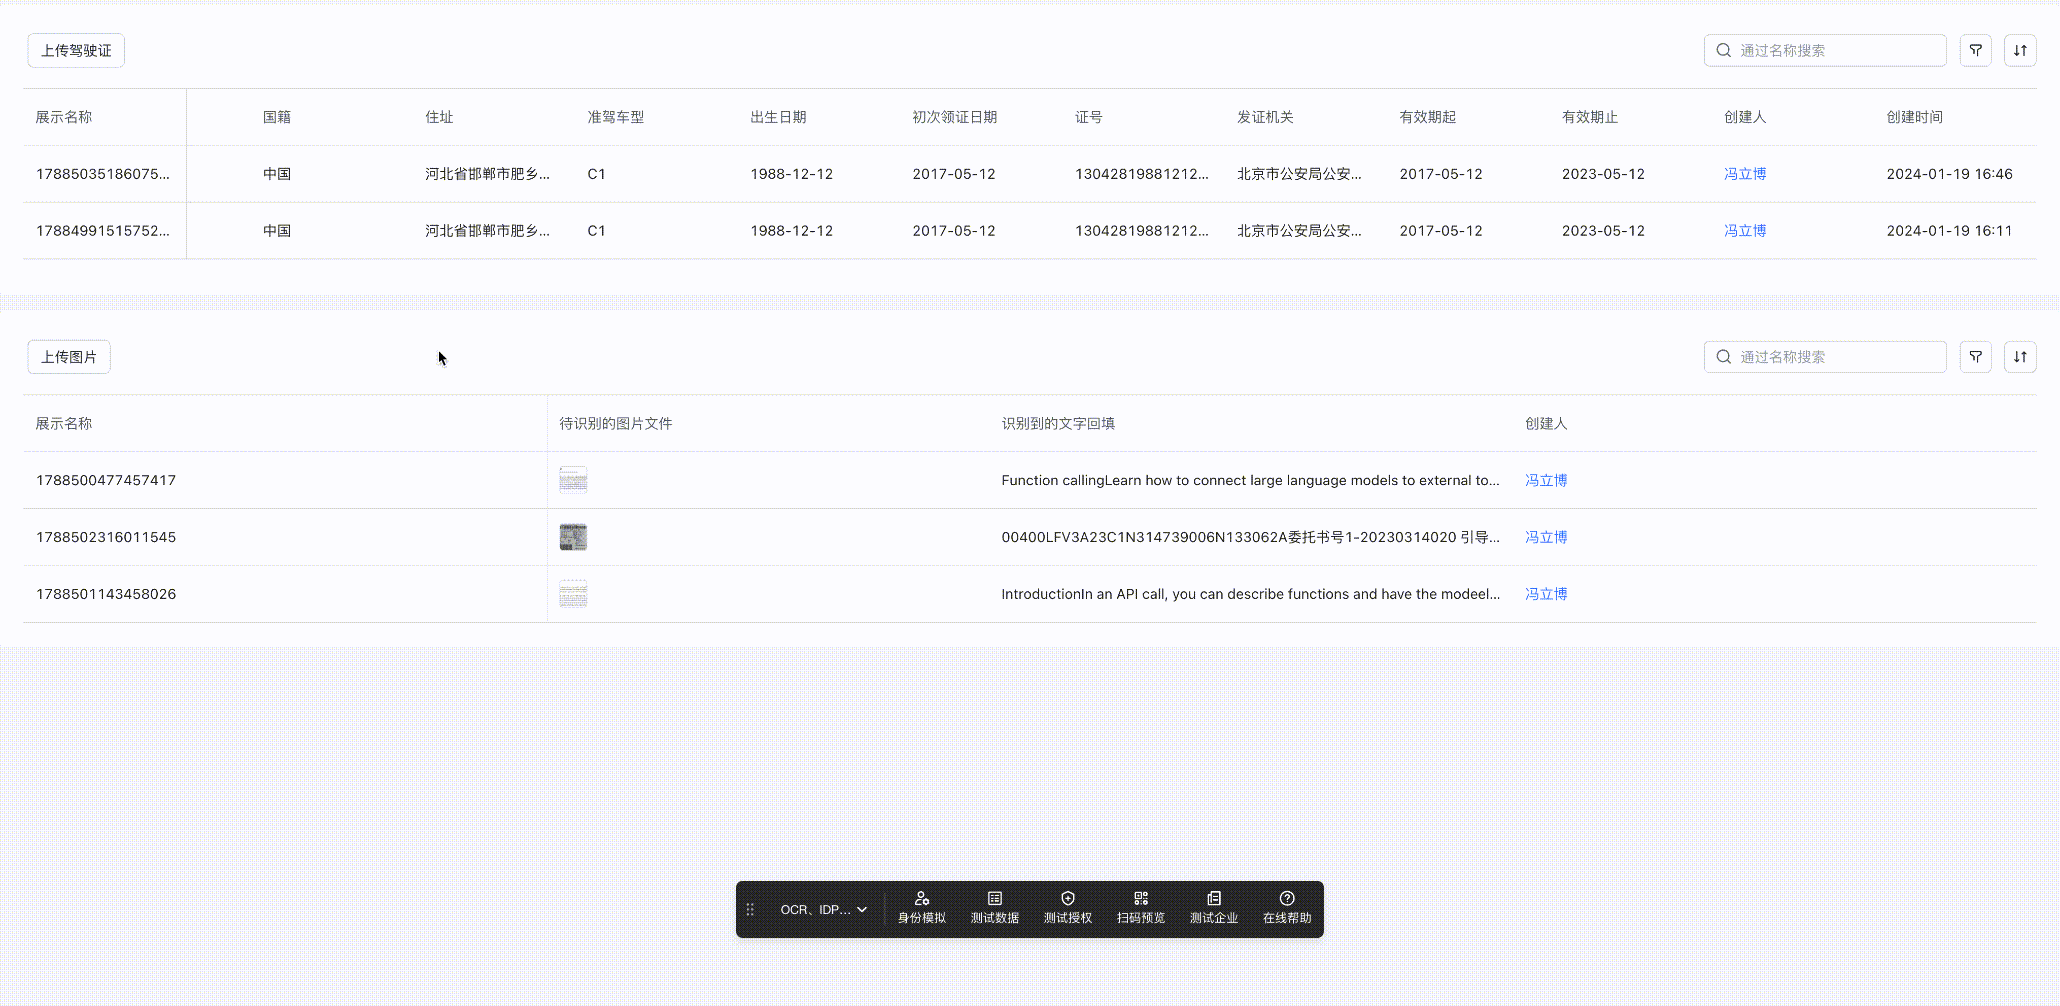2060x1006 pixels.
Task: Open thumbnail for record 1788501143458026
Action: click(x=573, y=594)
